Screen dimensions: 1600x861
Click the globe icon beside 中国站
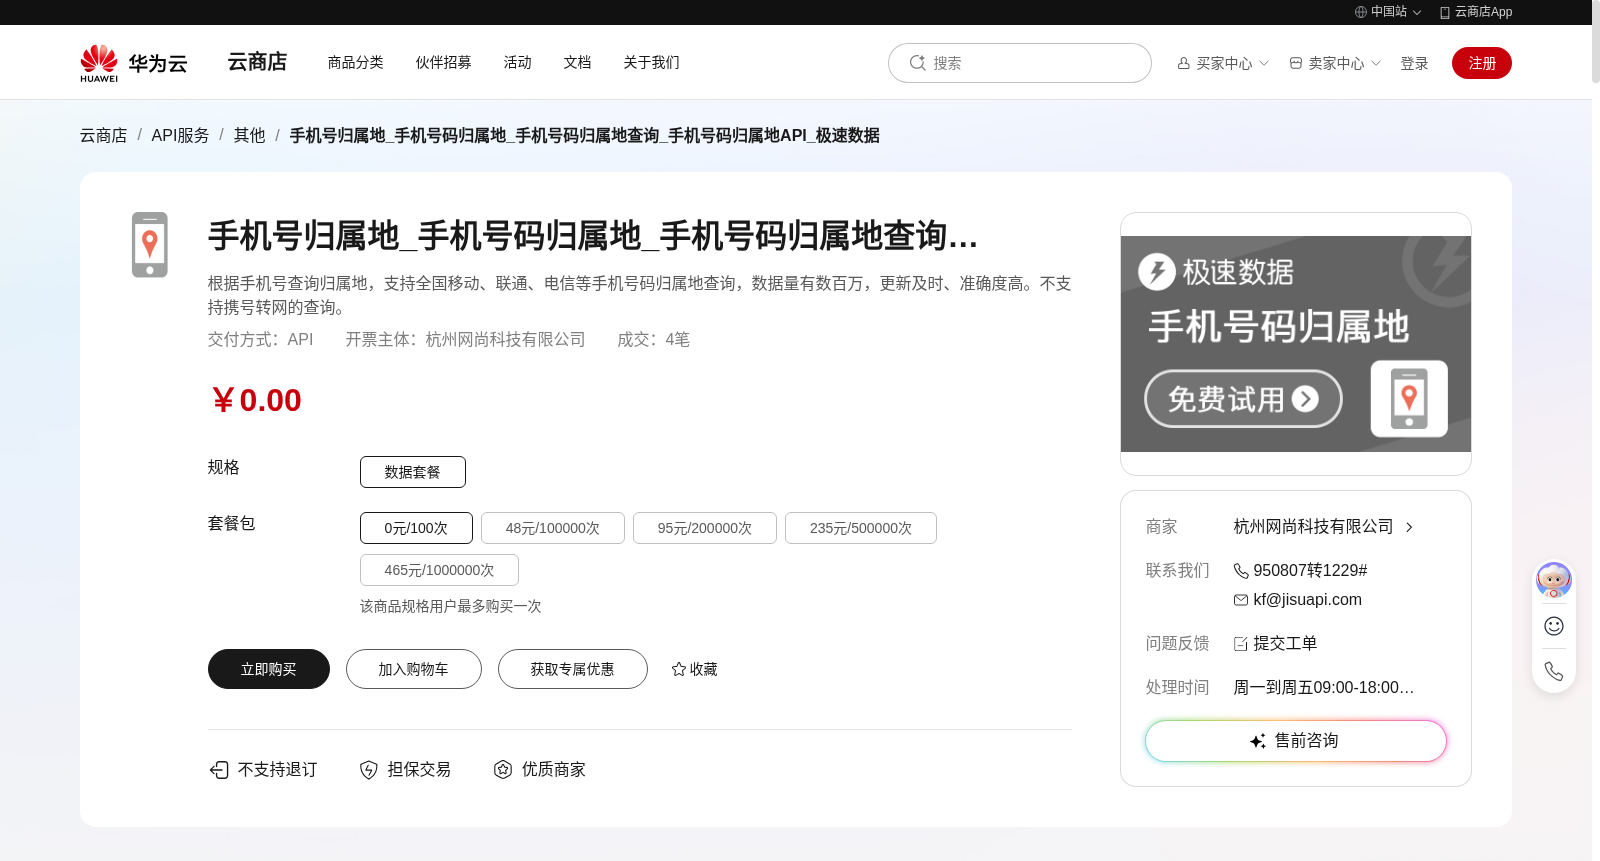tap(1360, 12)
